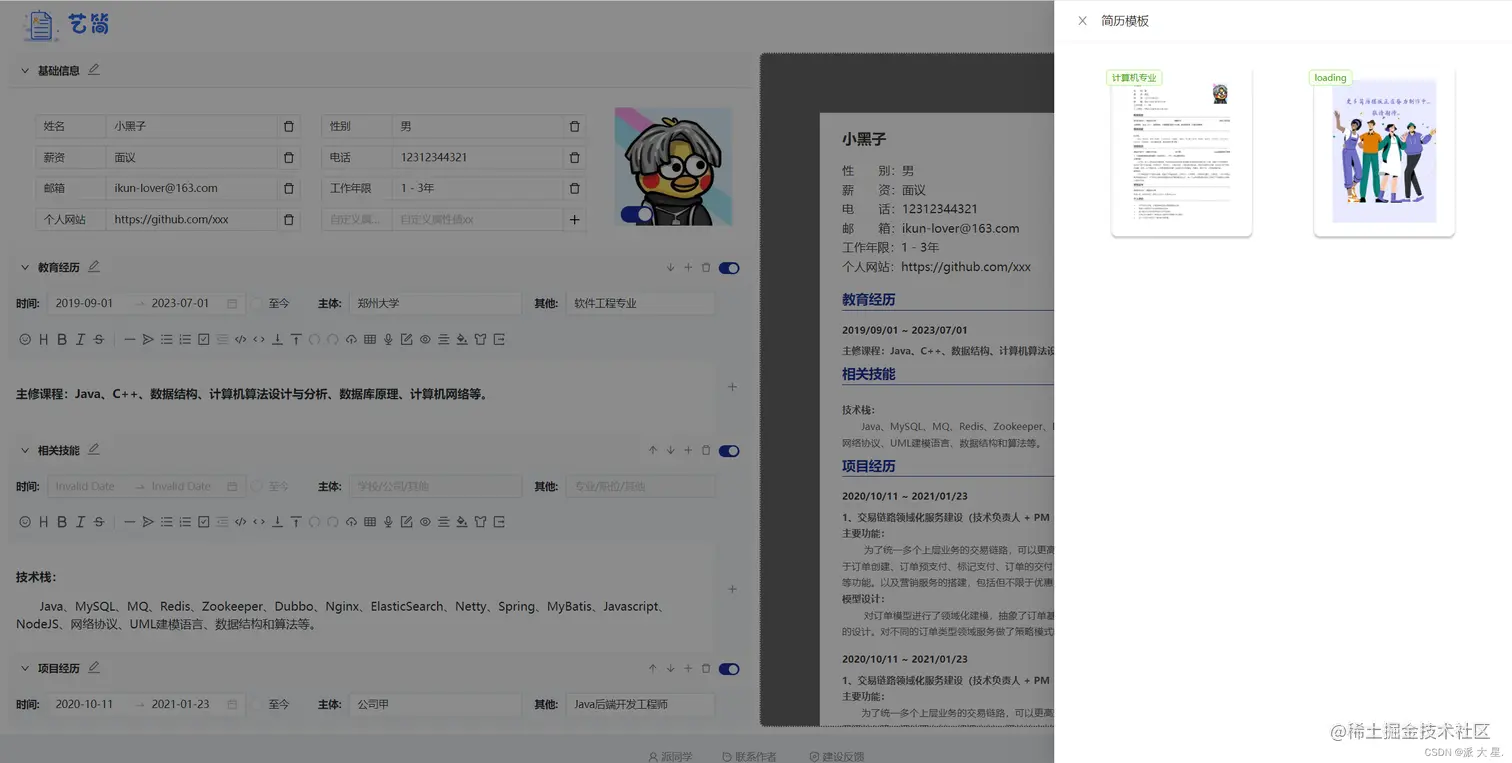The width and height of the screenshot is (1512, 763).
Task: Apply strikethrough formatting to the text
Action: coord(98,338)
